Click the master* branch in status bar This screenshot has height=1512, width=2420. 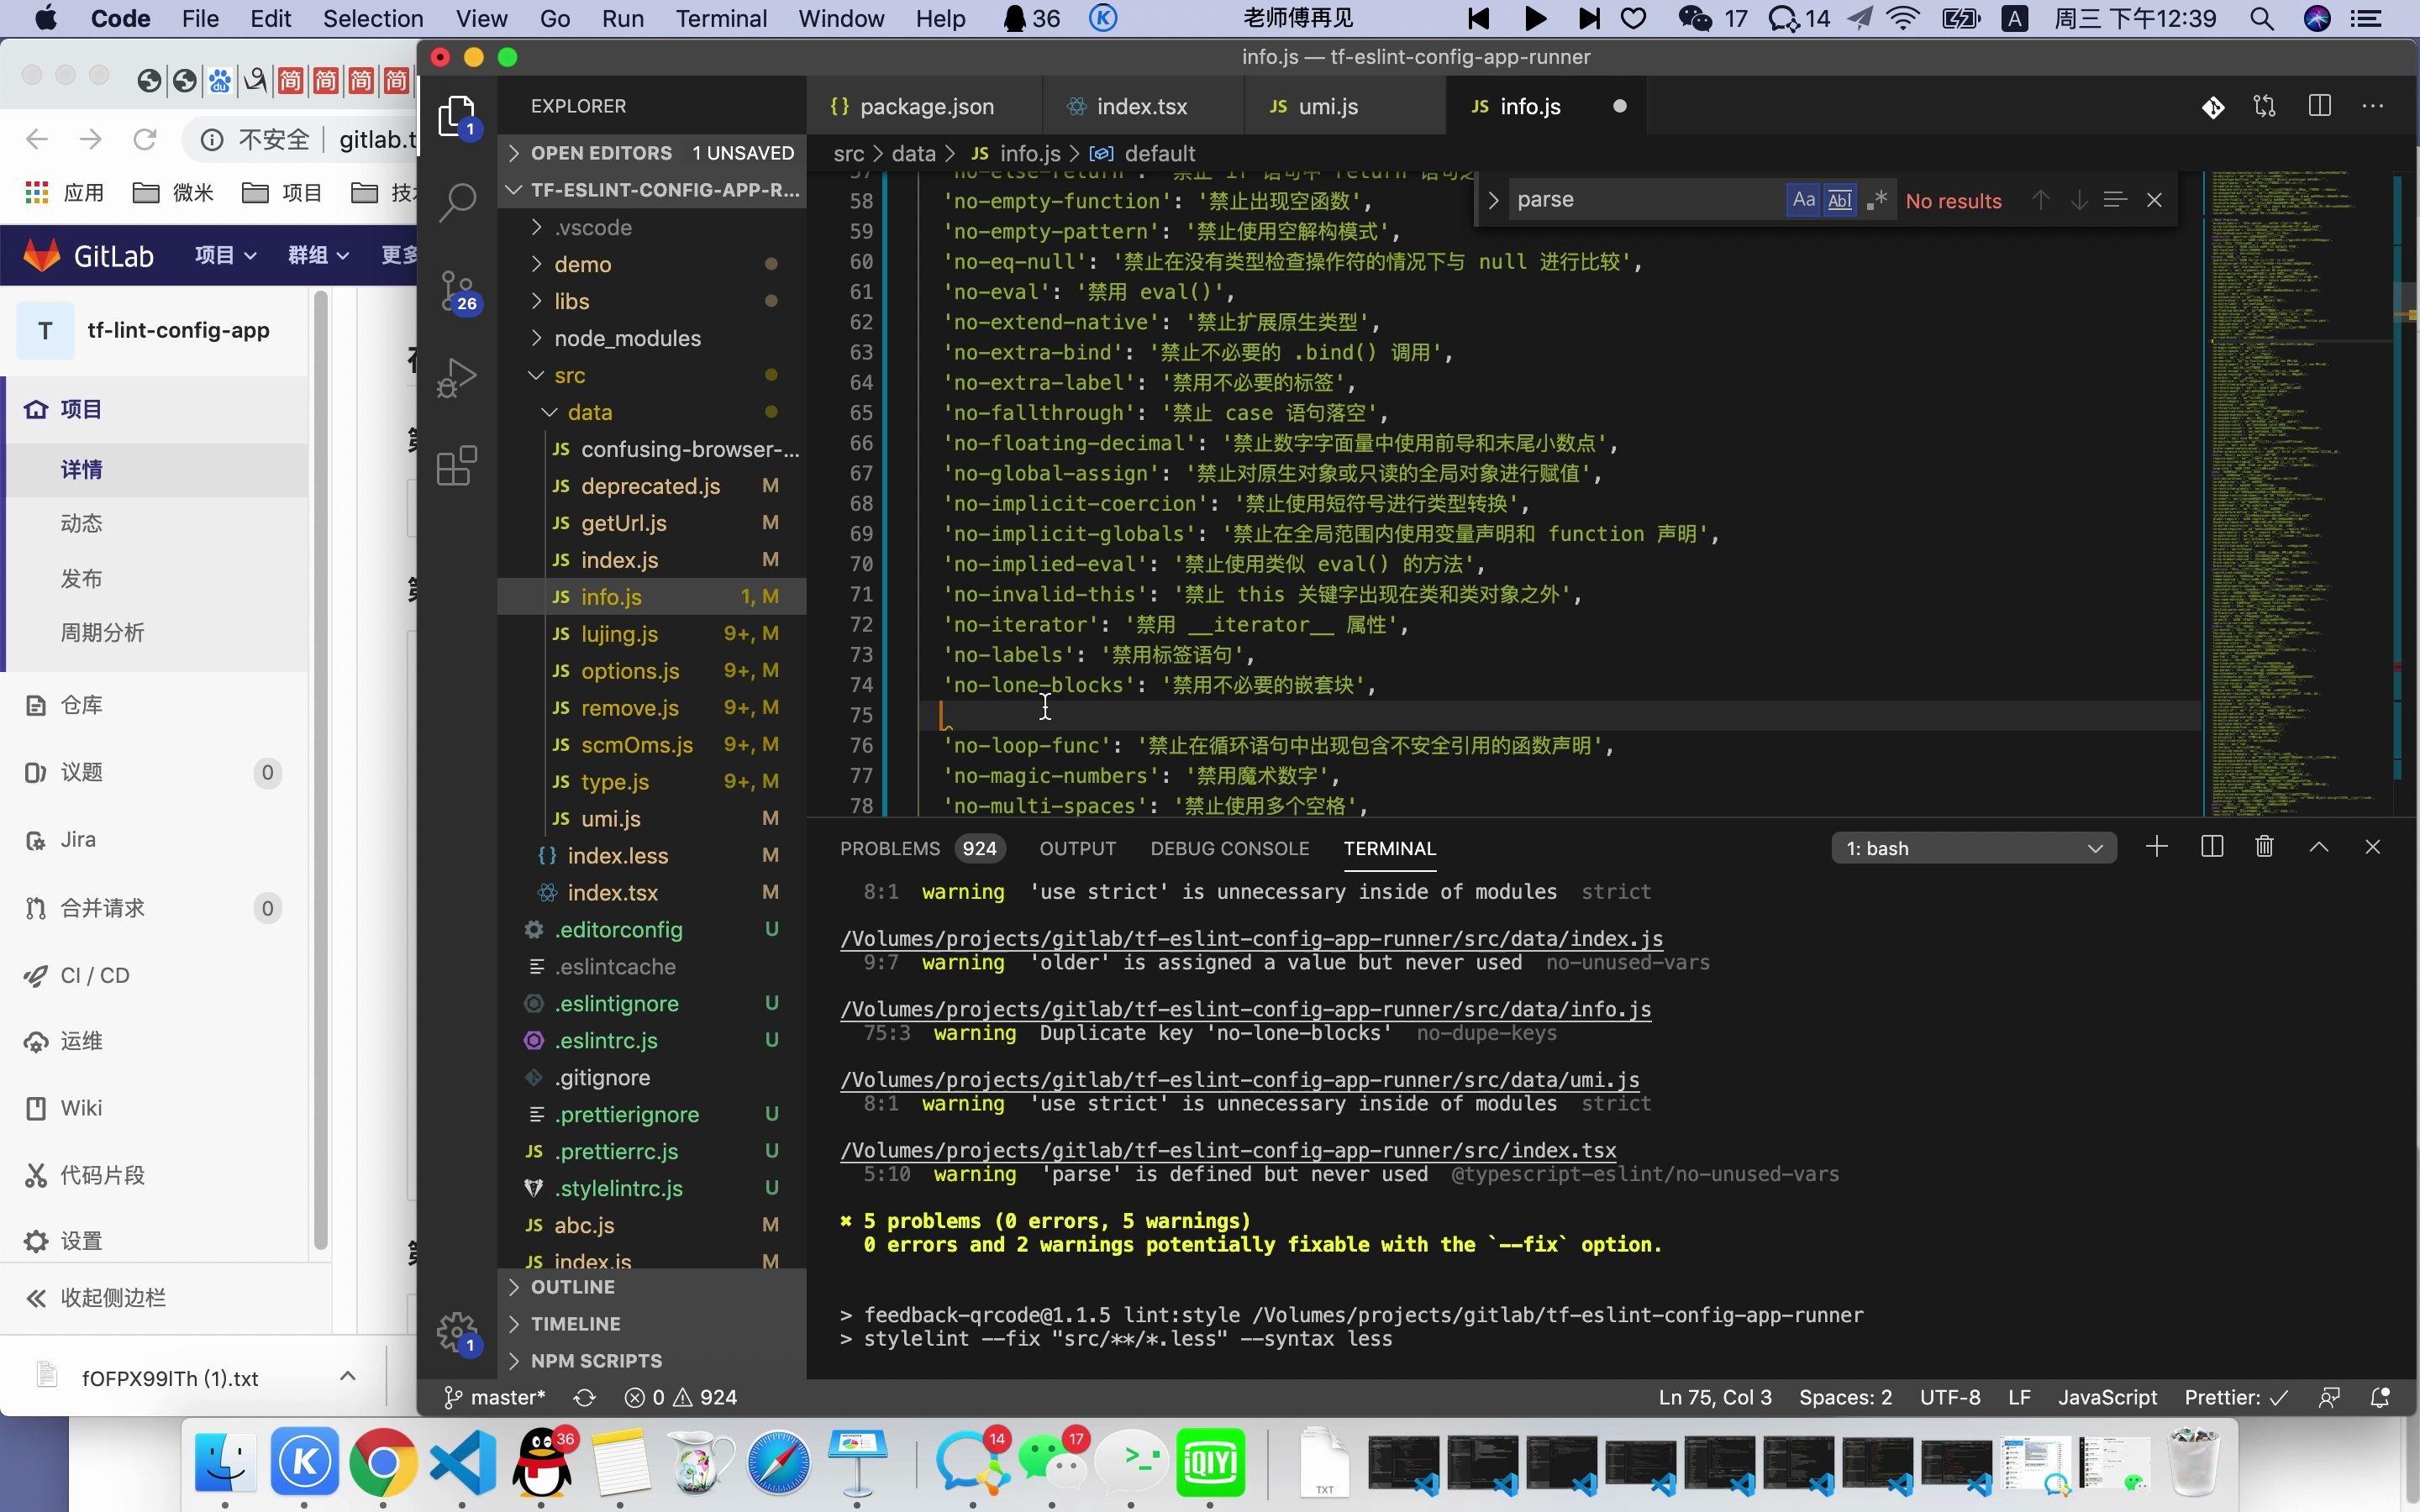click(x=495, y=1397)
